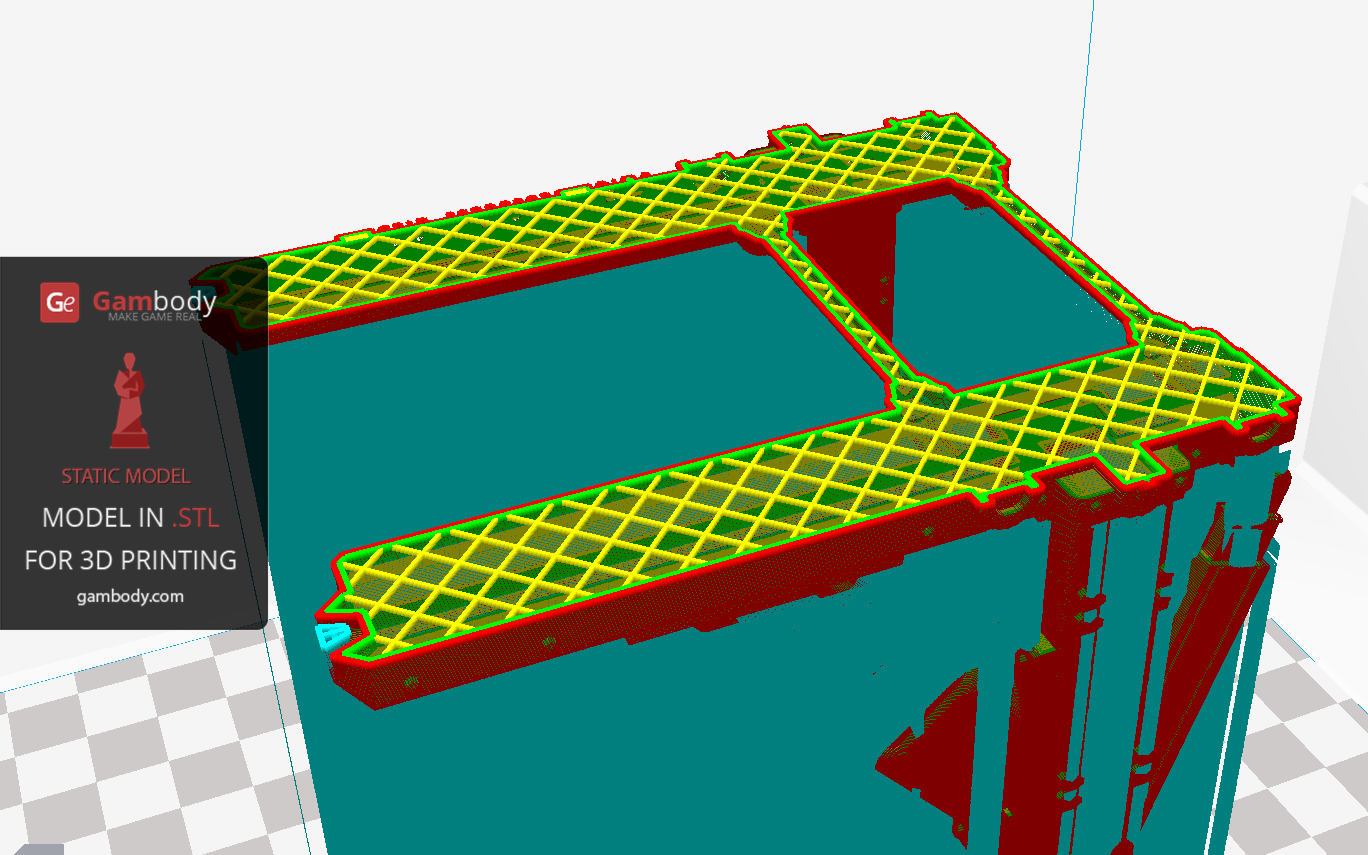This screenshot has height=855, width=1368.
Task: Select the cyan triangular marker on the model
Action: click(x=332, y=636)
